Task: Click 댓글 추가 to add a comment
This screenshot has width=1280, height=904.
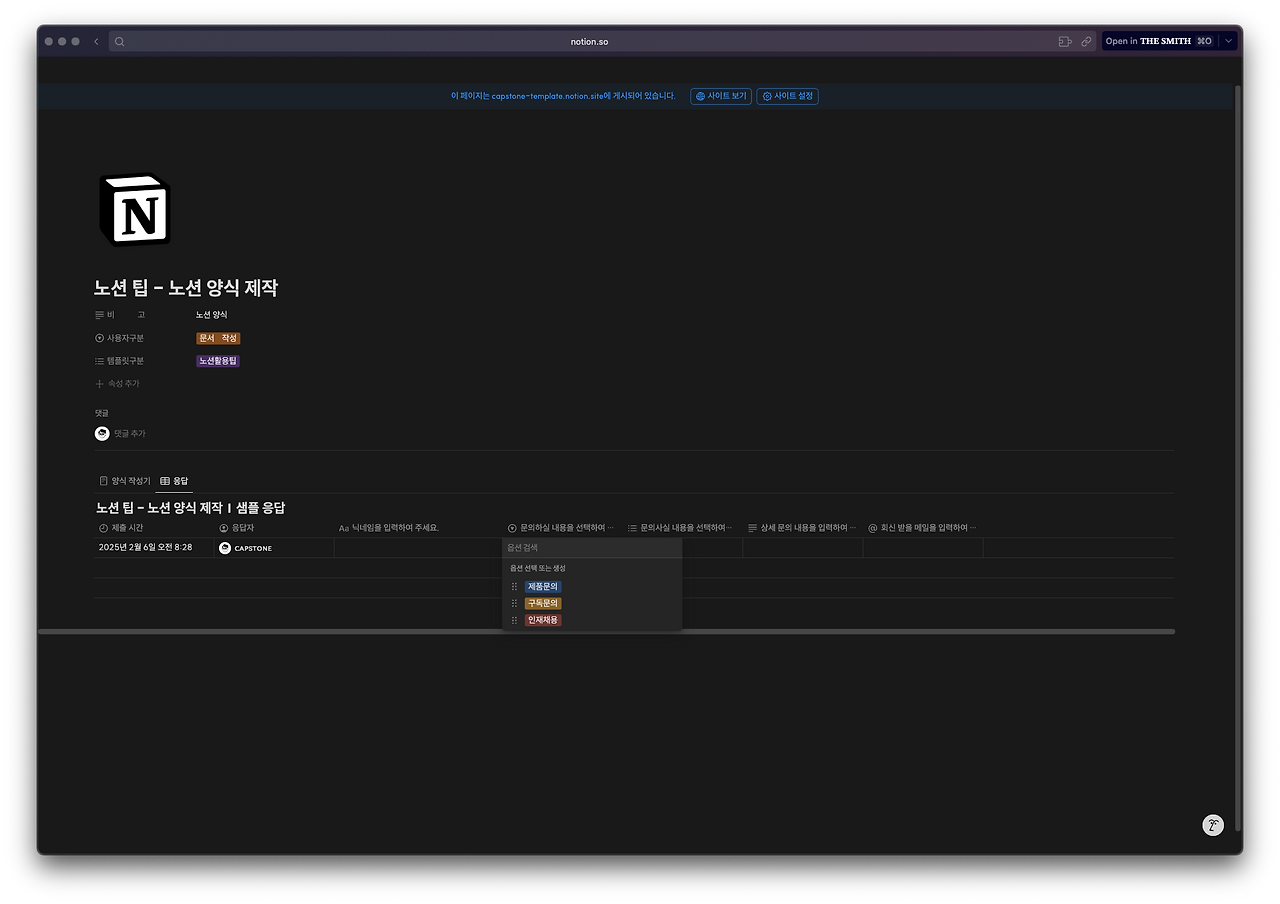Action: click(x=130, y=434)
